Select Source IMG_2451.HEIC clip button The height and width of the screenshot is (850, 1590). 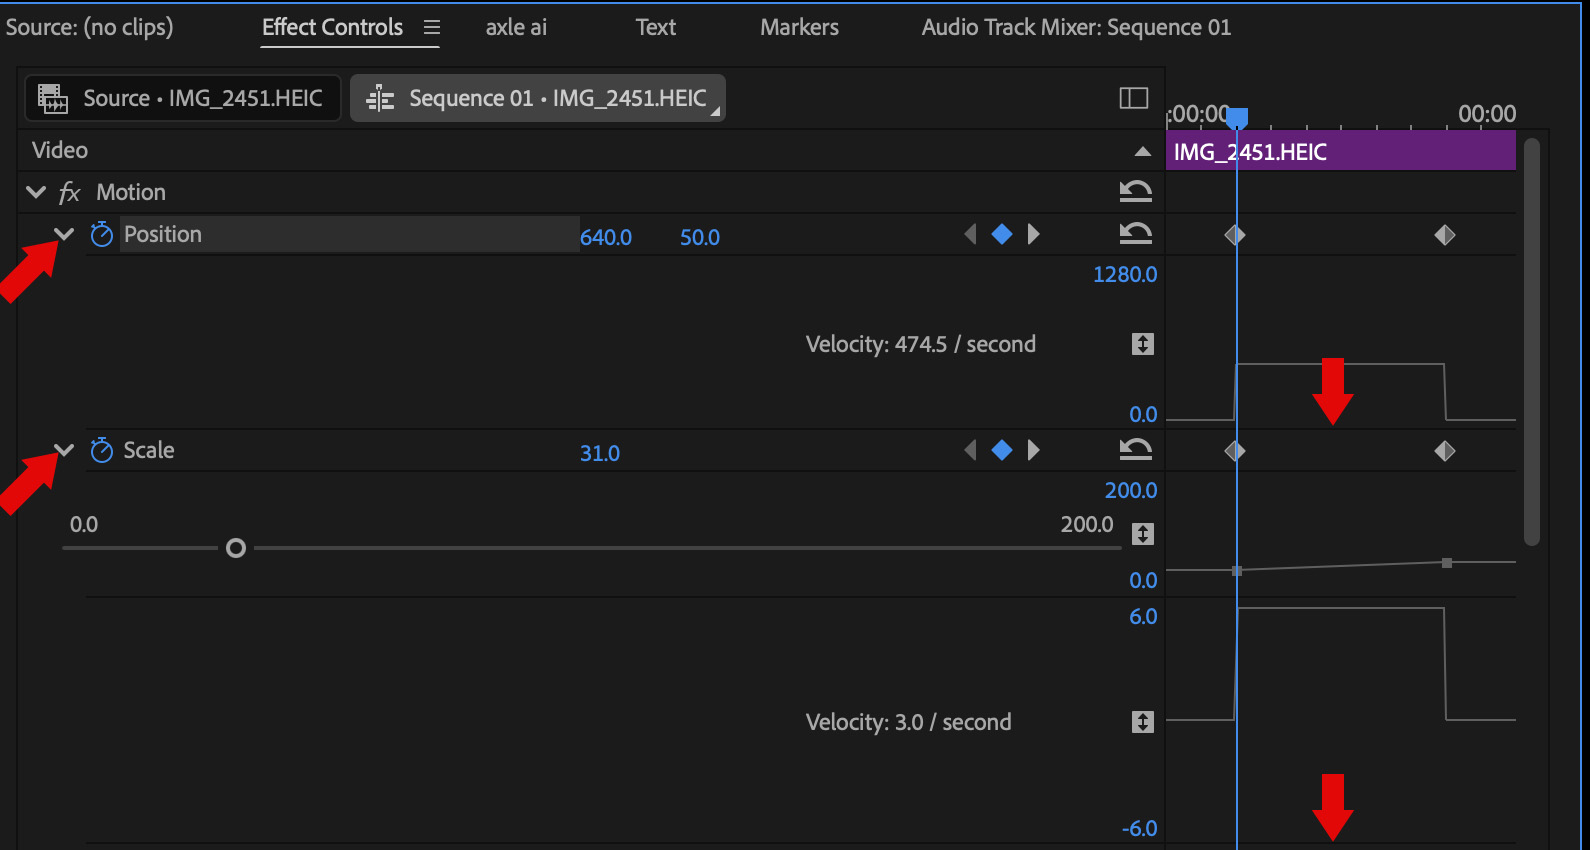183,98
